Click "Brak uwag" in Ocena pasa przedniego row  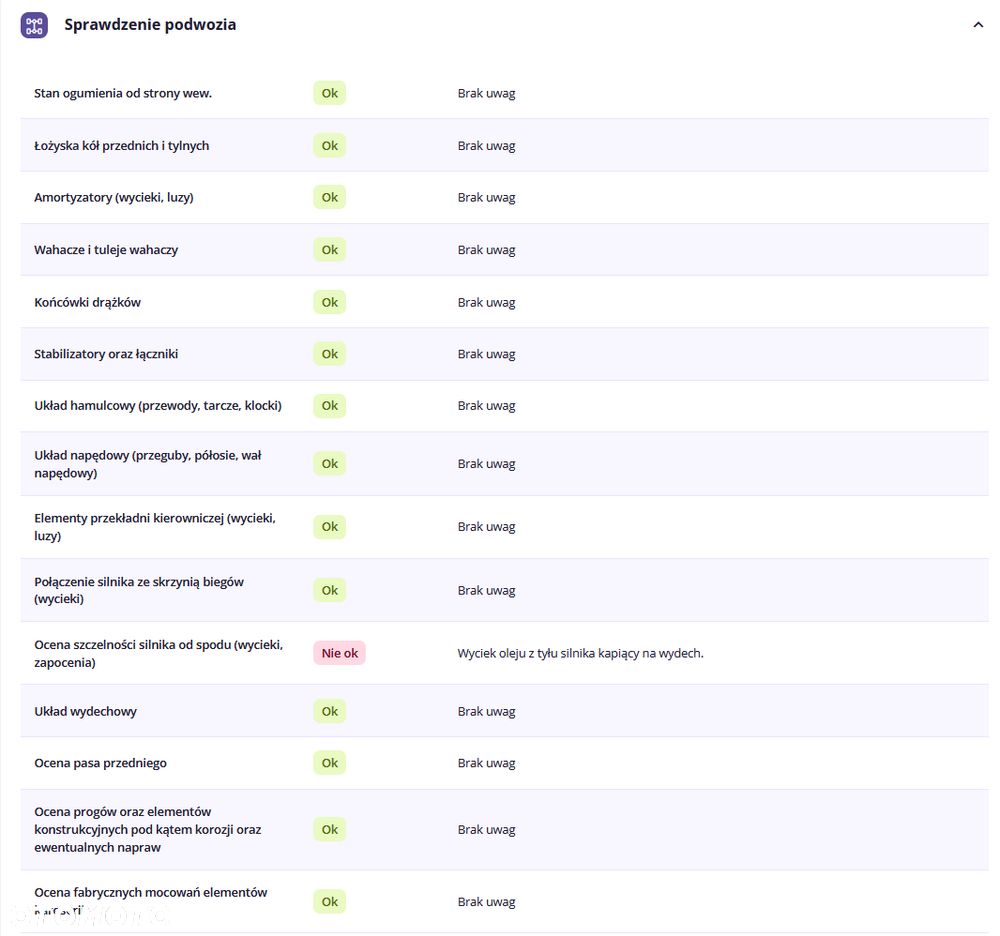(487, 763)
